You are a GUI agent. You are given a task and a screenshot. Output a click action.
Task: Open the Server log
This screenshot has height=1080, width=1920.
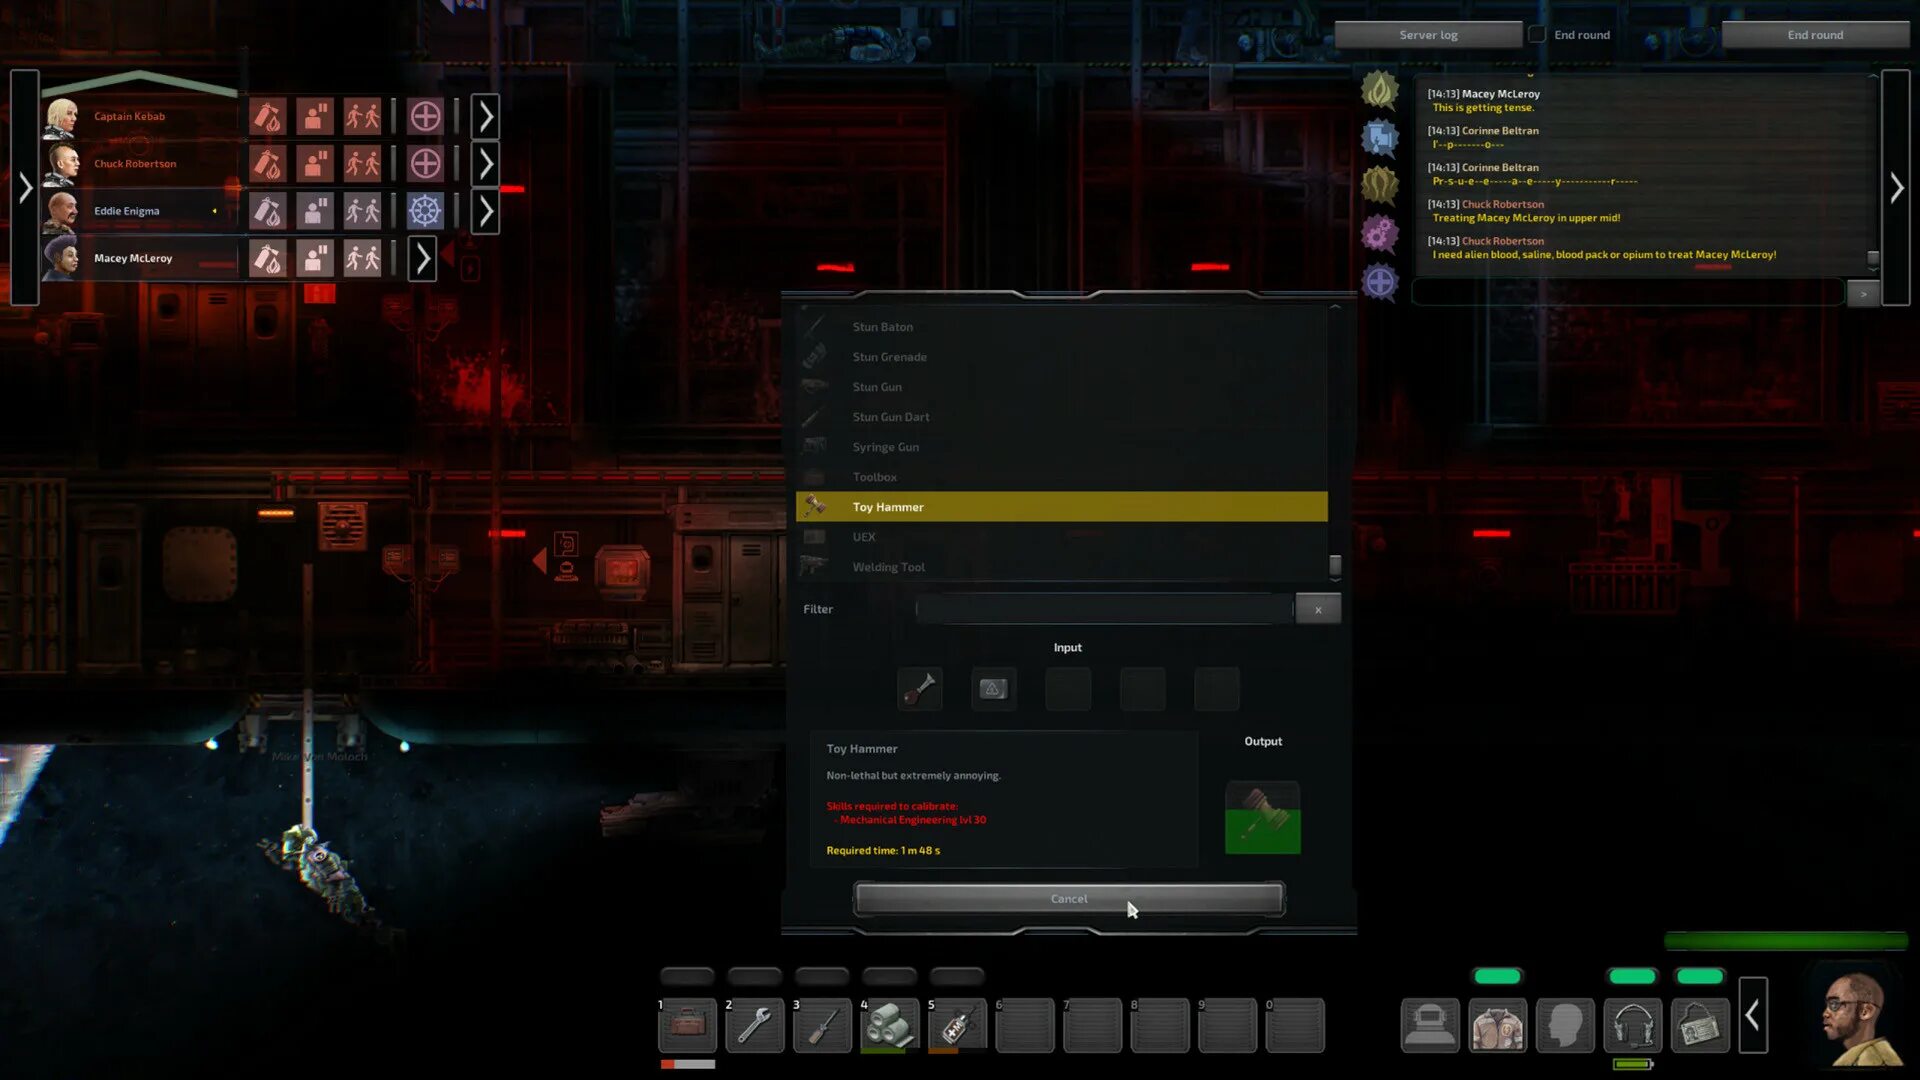coord(1428,35)
